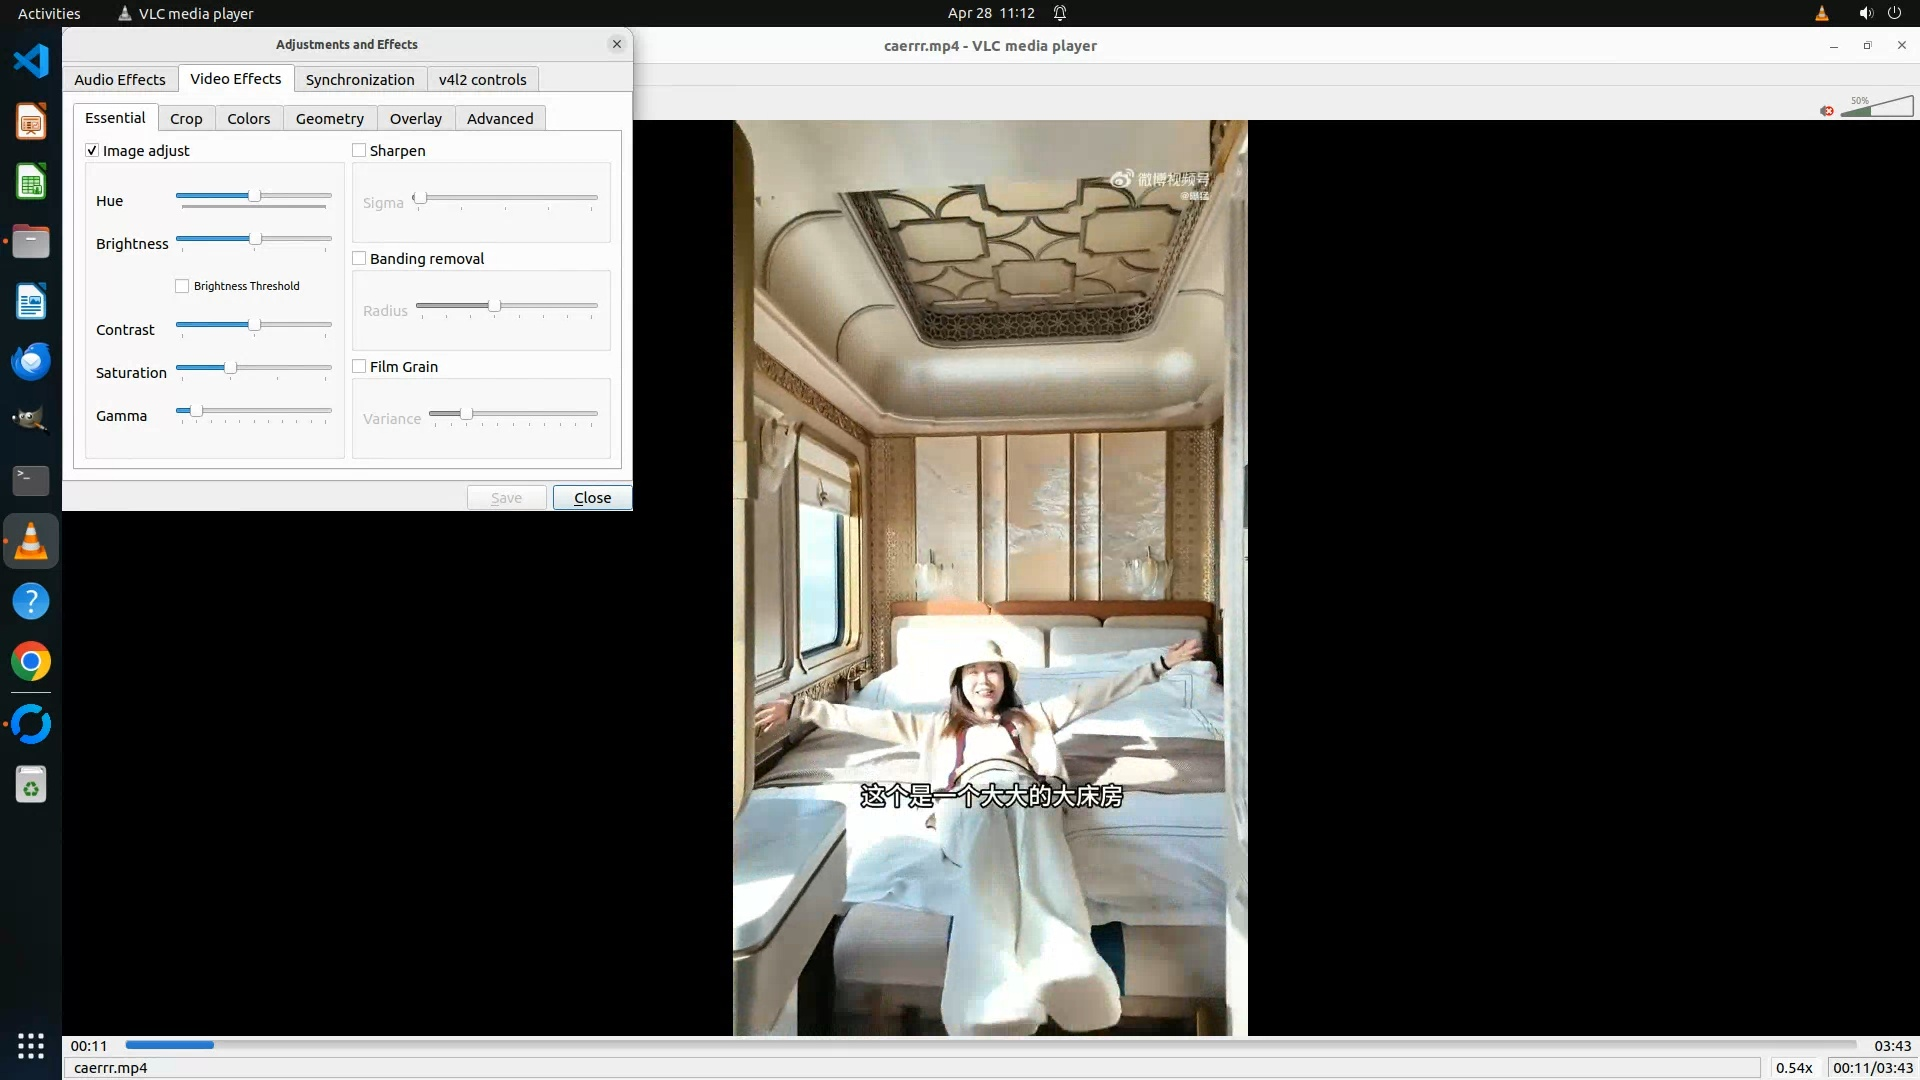Viewport: 1920px width, 1080px height.
Task: Open Thunderbird mail from dock
Action: [x=31, y=361]
